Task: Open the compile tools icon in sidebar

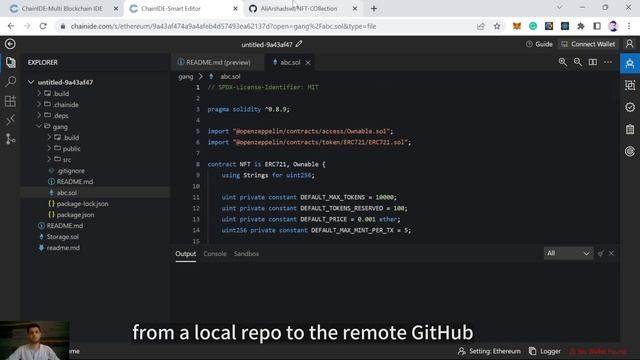Action: pyautogui.click(x=11, y=120)
